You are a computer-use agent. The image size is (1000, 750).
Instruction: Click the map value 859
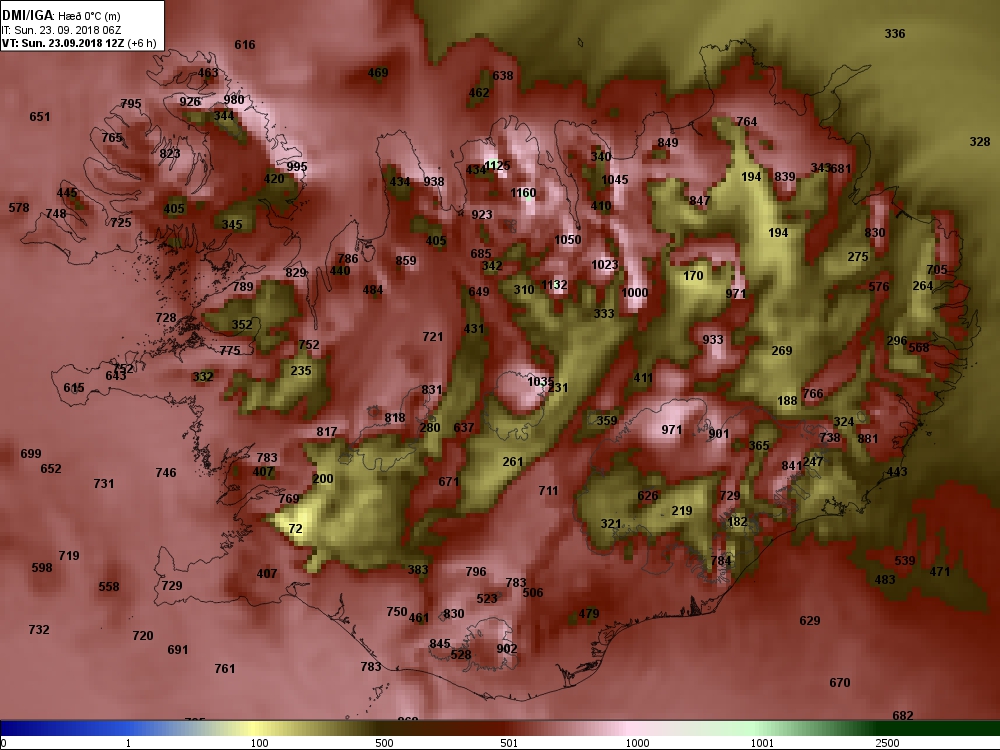point(406,260)
